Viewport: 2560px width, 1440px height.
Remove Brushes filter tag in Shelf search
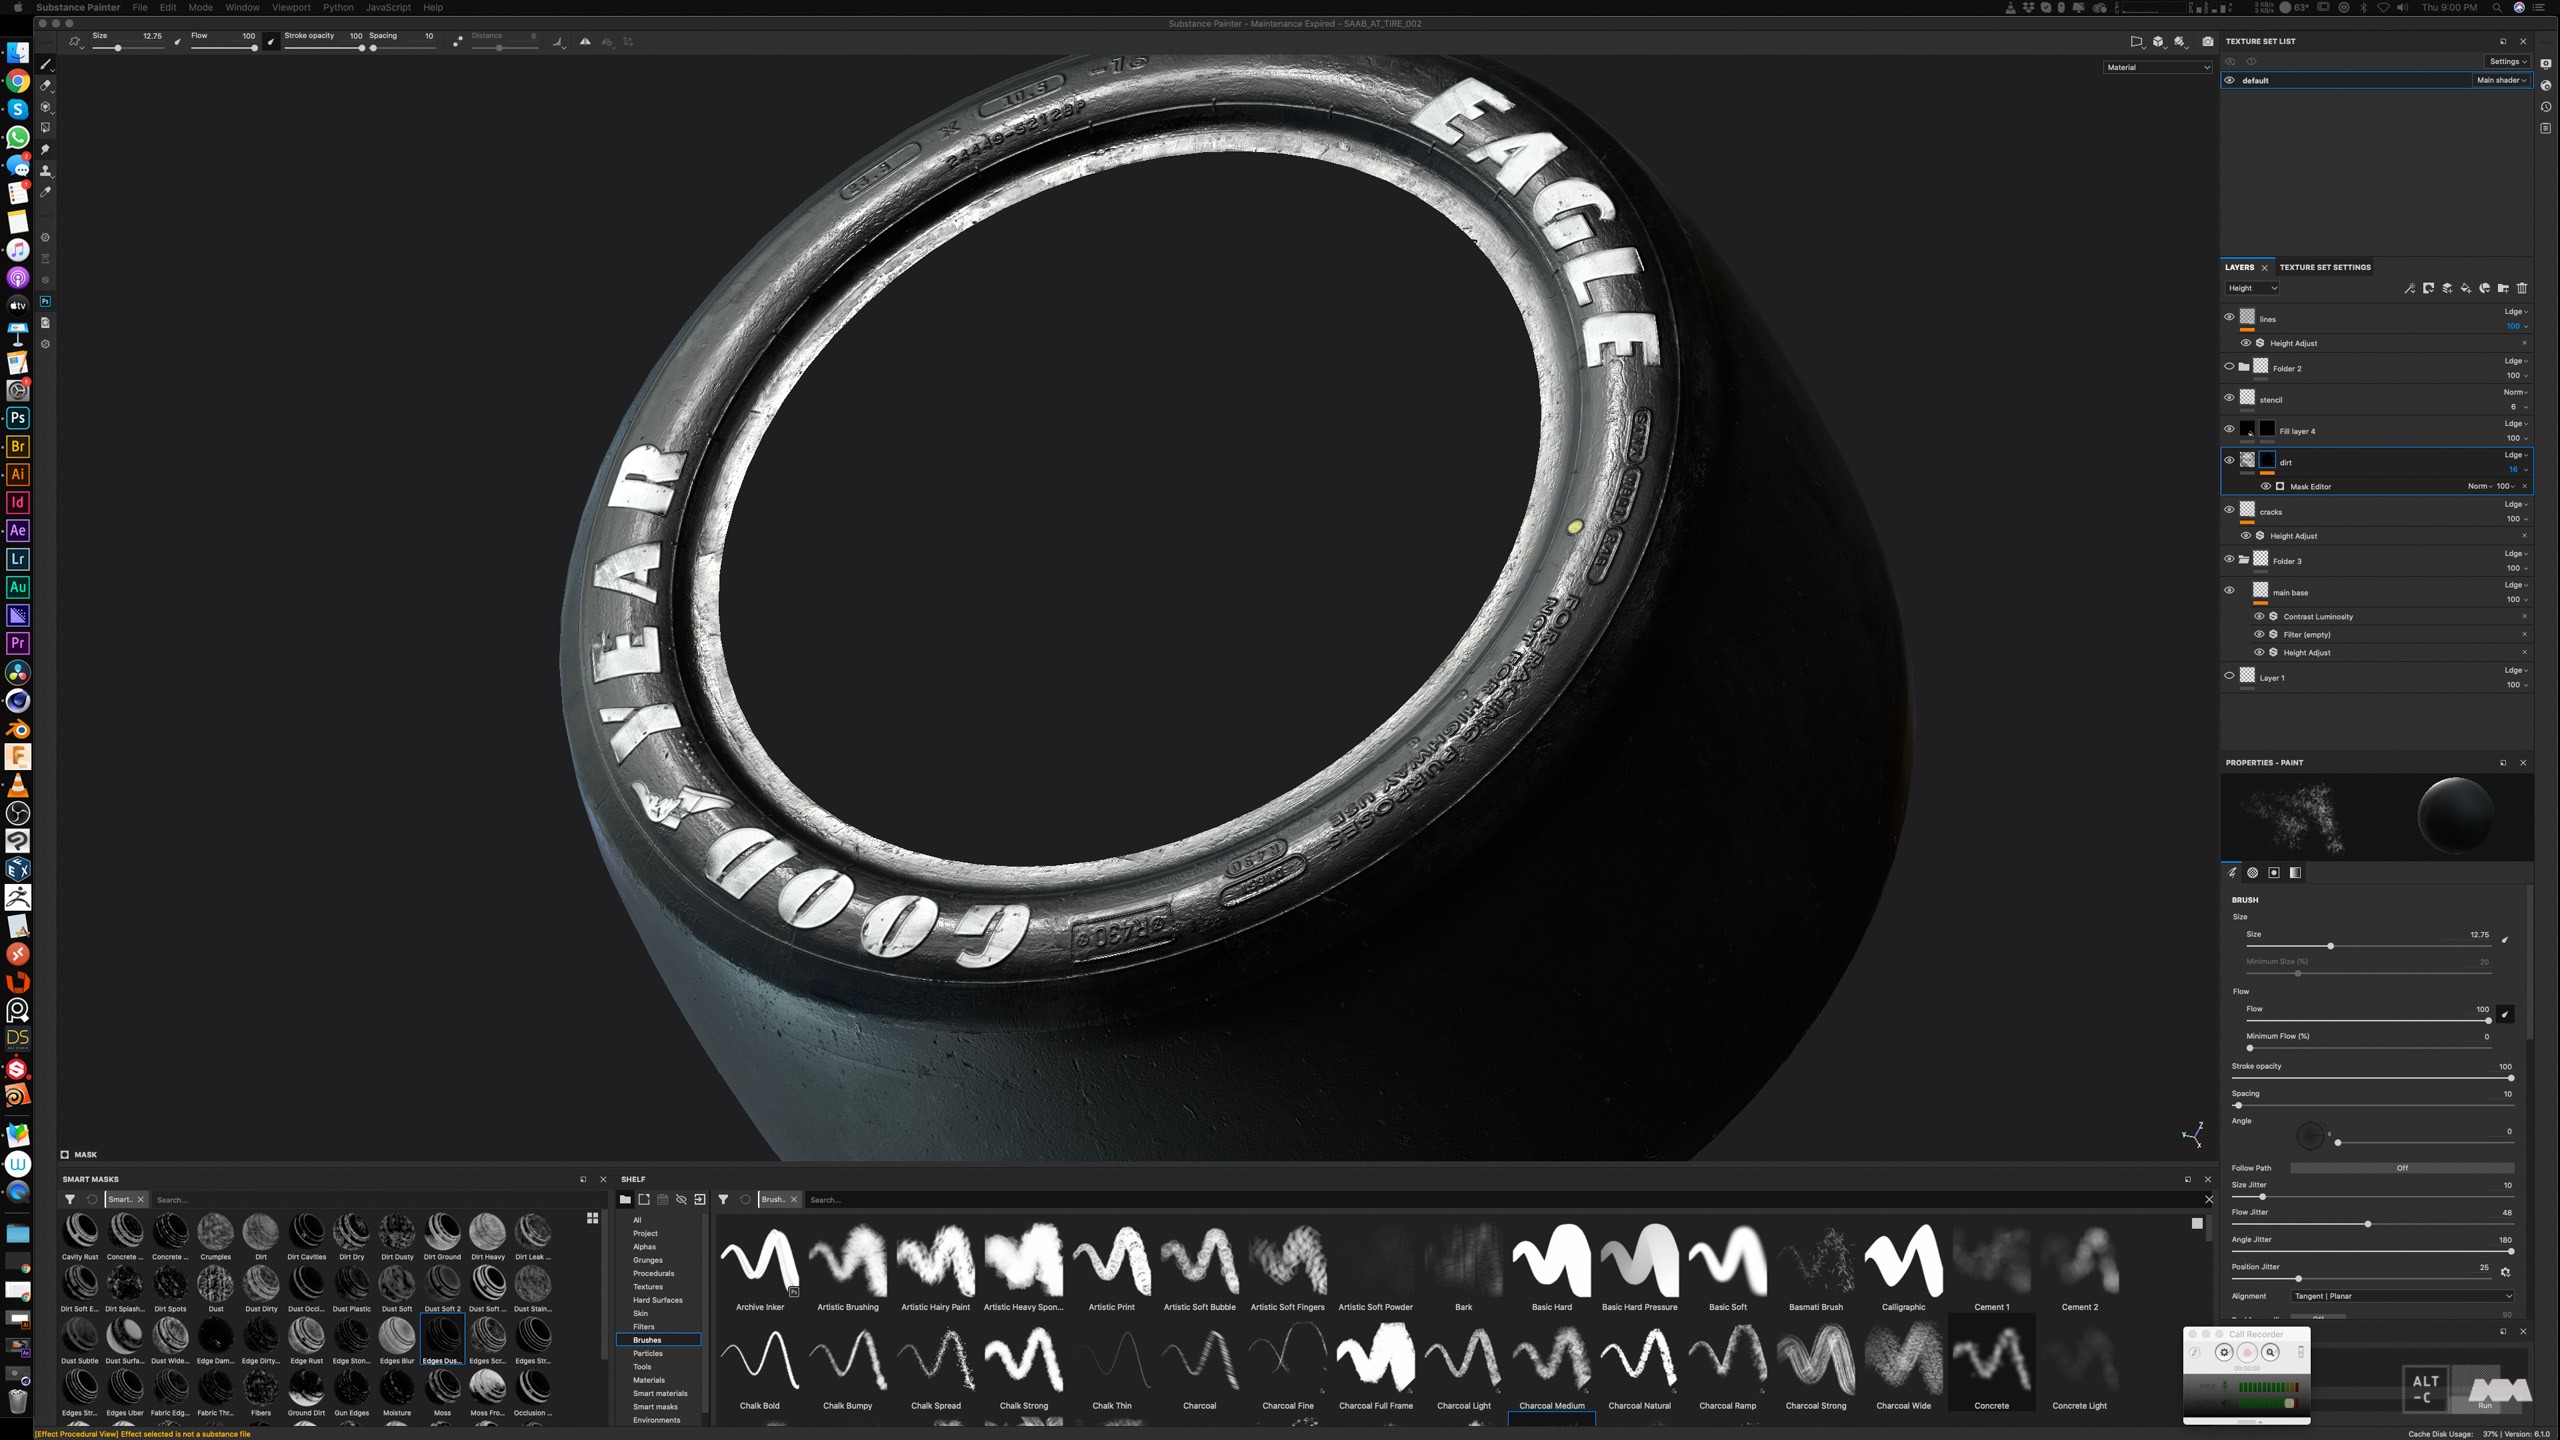coord(794,1200)
